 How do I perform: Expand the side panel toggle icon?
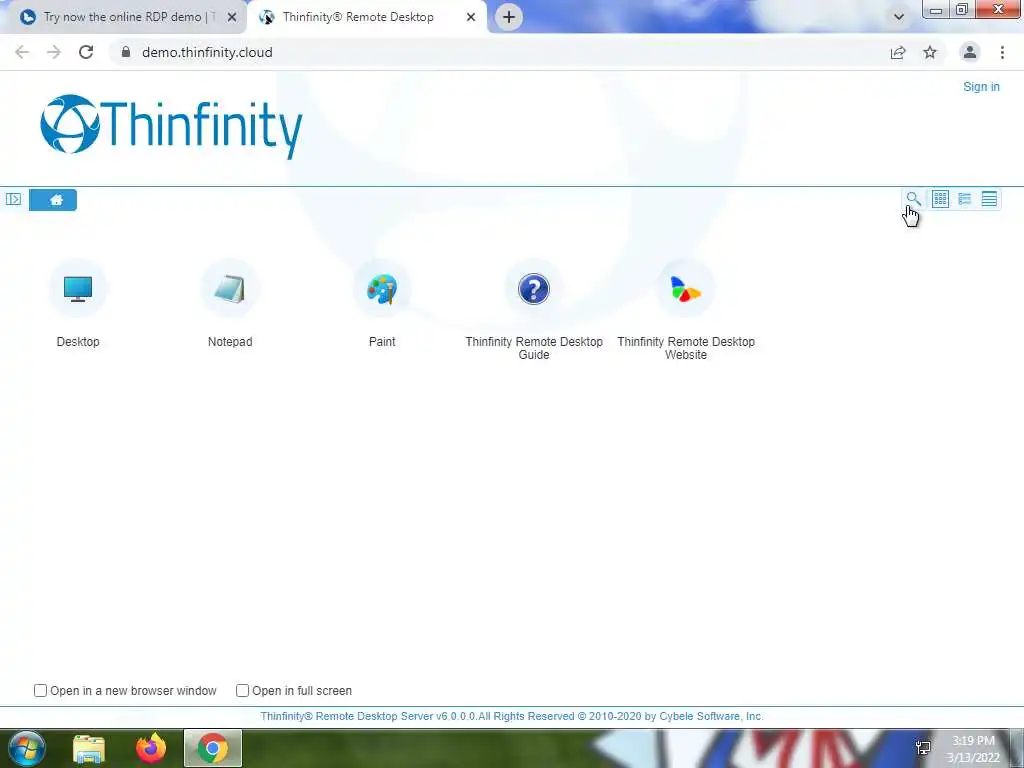[x=13, y=199]
